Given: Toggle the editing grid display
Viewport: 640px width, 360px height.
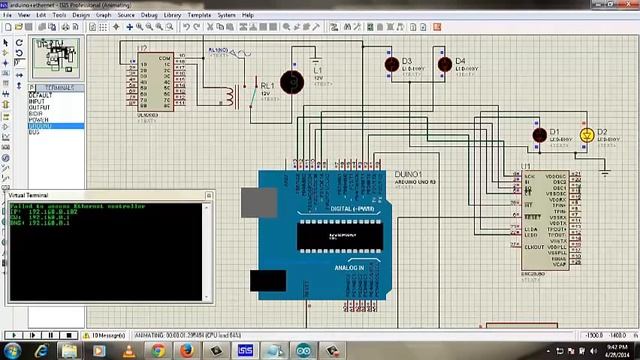Looking at the screenshot, I should (x=103, y=27).
